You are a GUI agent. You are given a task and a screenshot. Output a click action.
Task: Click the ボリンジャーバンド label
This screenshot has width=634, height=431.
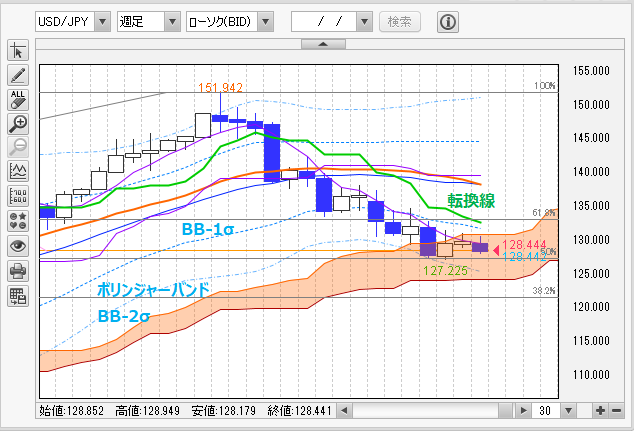[x=153, y=289]
